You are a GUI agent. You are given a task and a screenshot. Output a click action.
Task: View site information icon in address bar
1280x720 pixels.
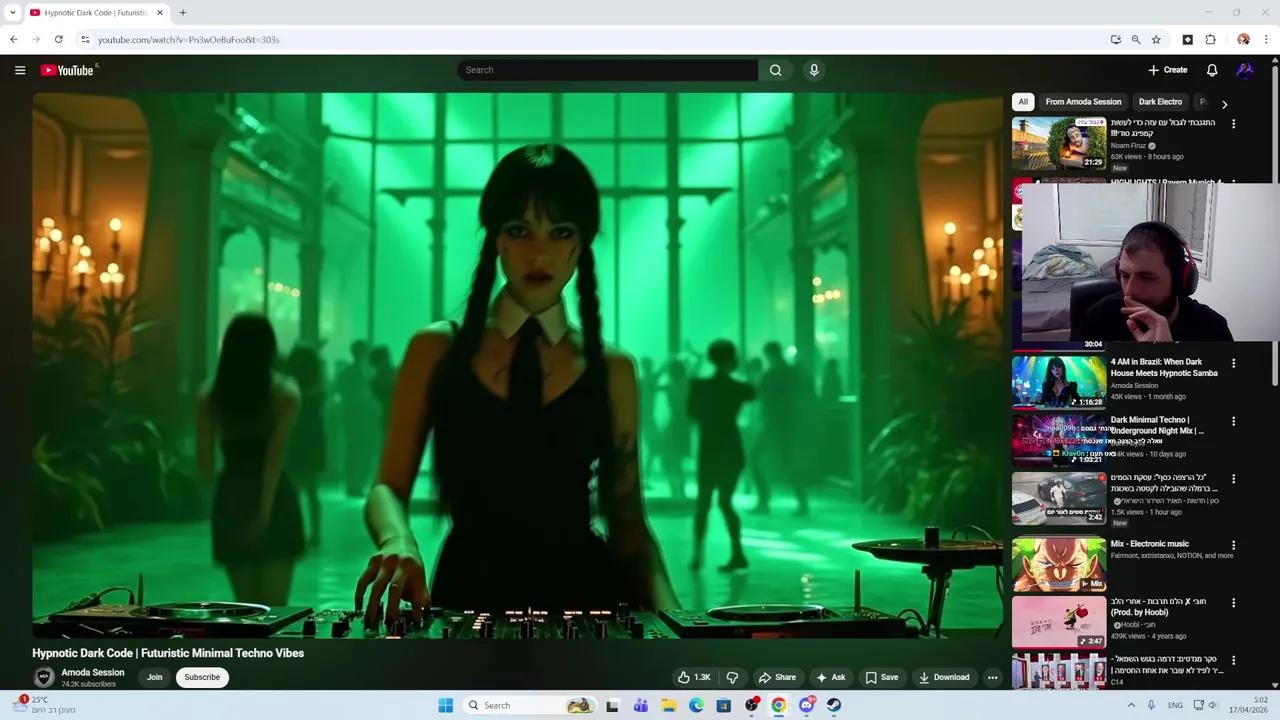pyautogui.click(x=85, y=39)
